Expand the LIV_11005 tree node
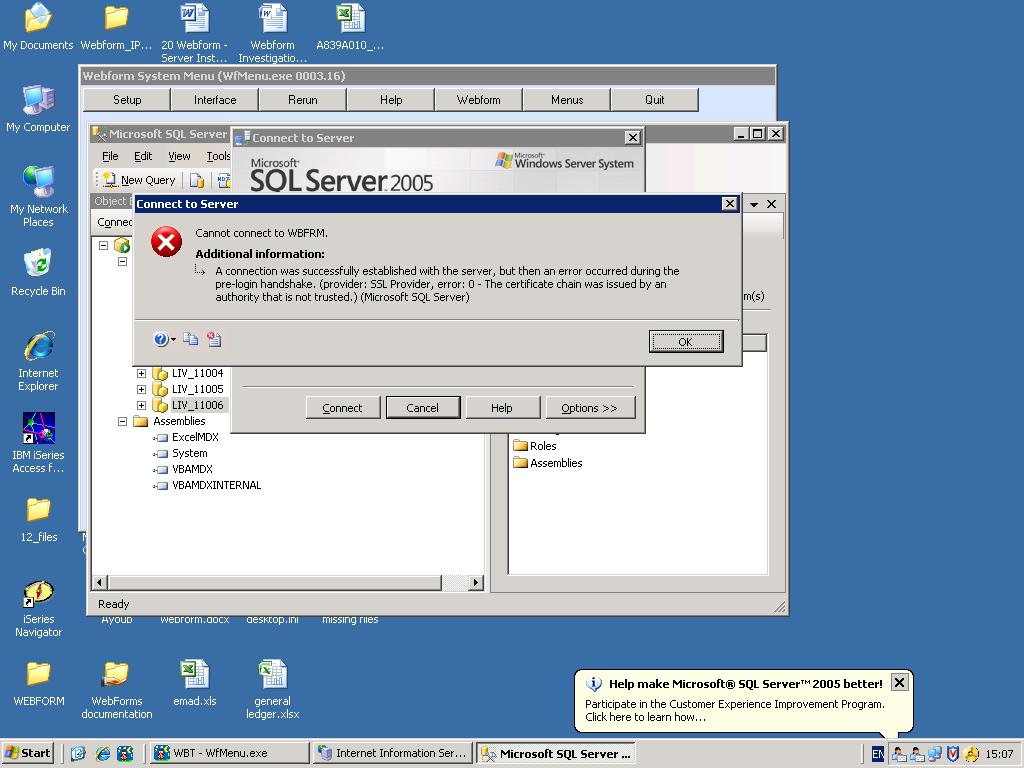Screen dimensions: 1024x768 [x=141, y=389]
